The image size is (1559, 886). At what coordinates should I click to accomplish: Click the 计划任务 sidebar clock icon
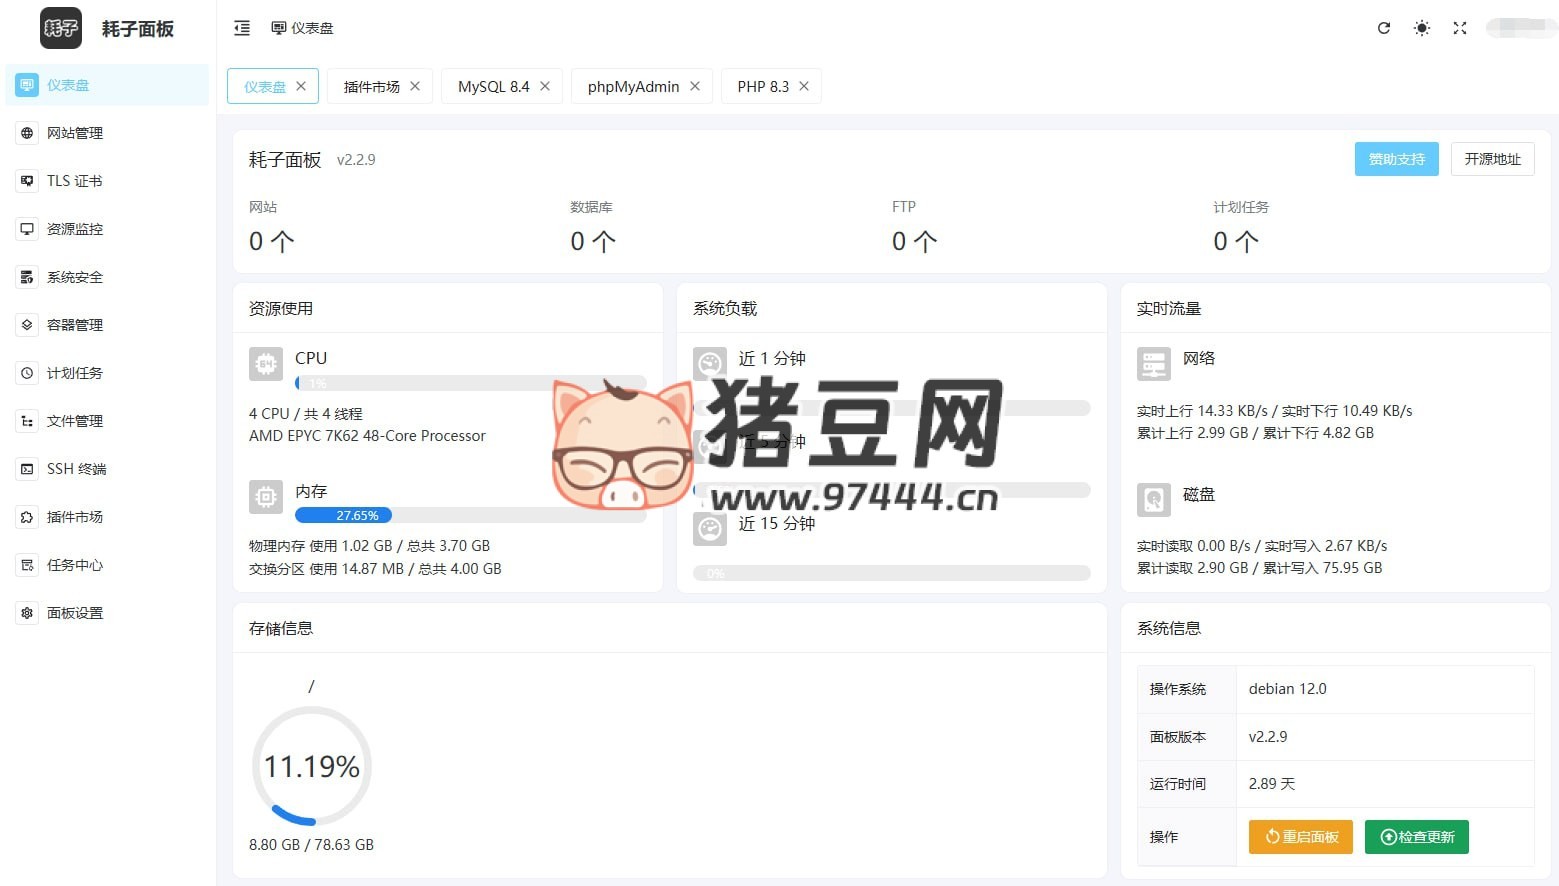click(27, 373)
